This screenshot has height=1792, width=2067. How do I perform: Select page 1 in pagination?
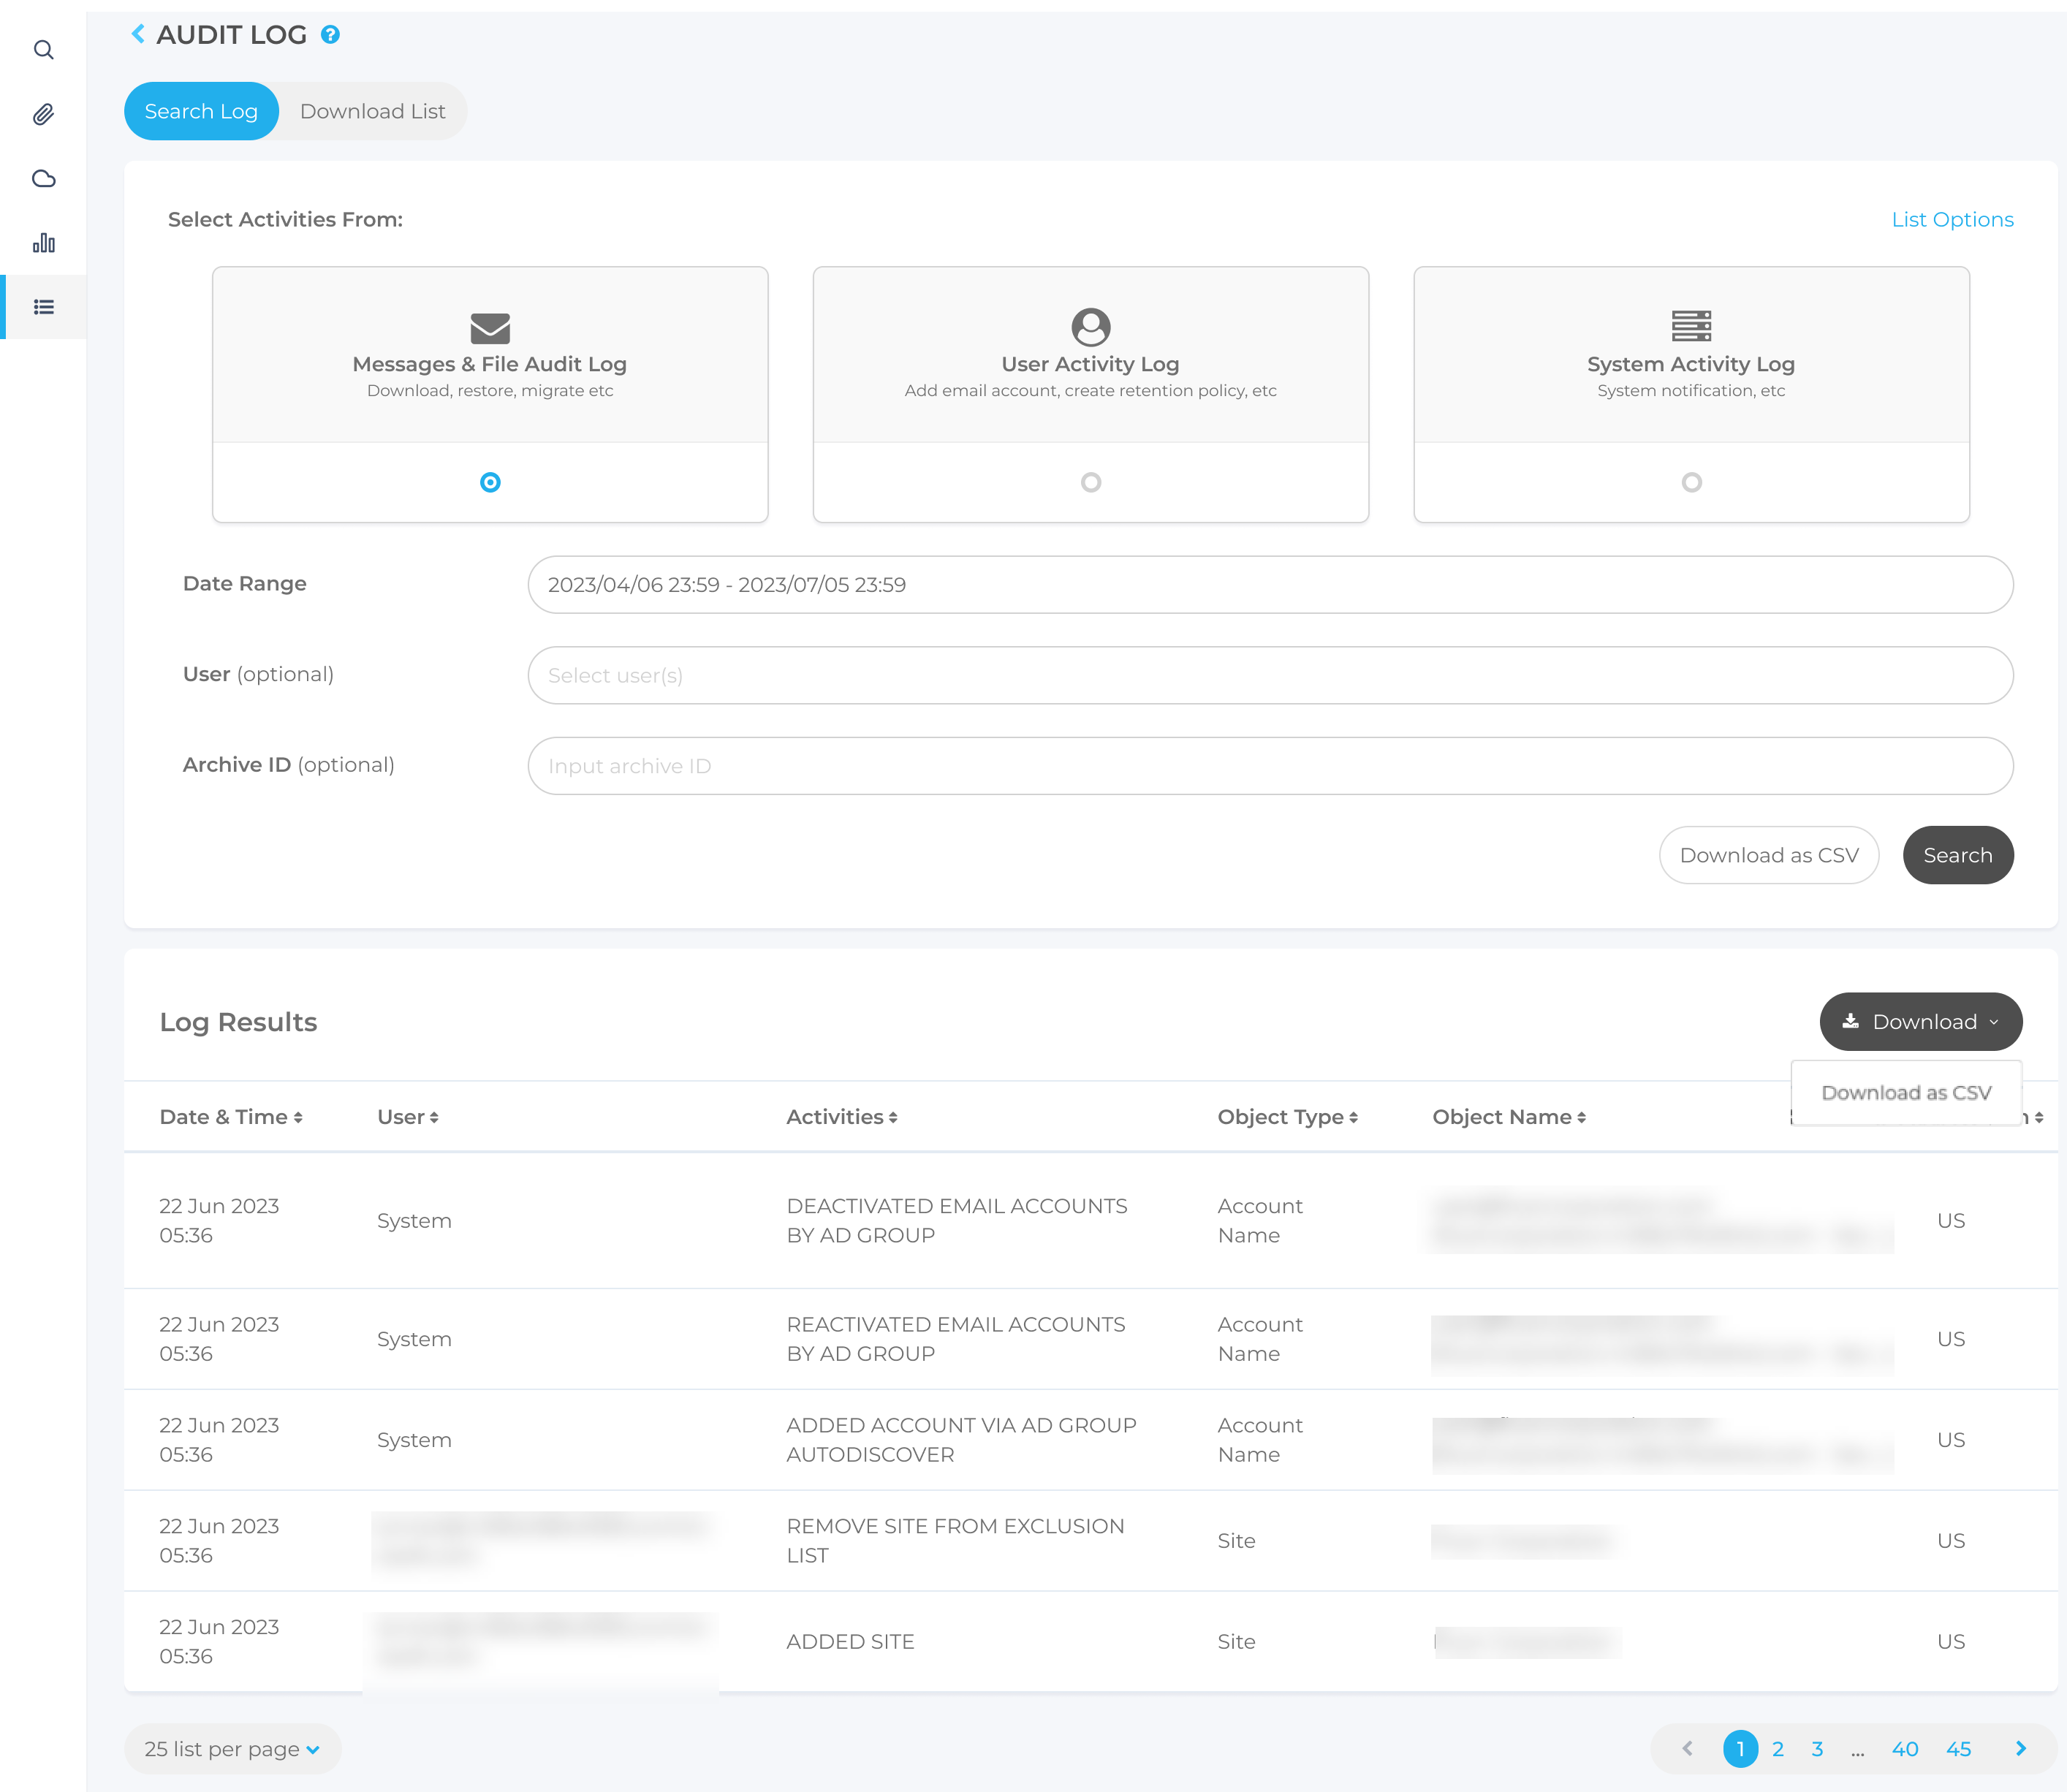coord(1740,1749)
